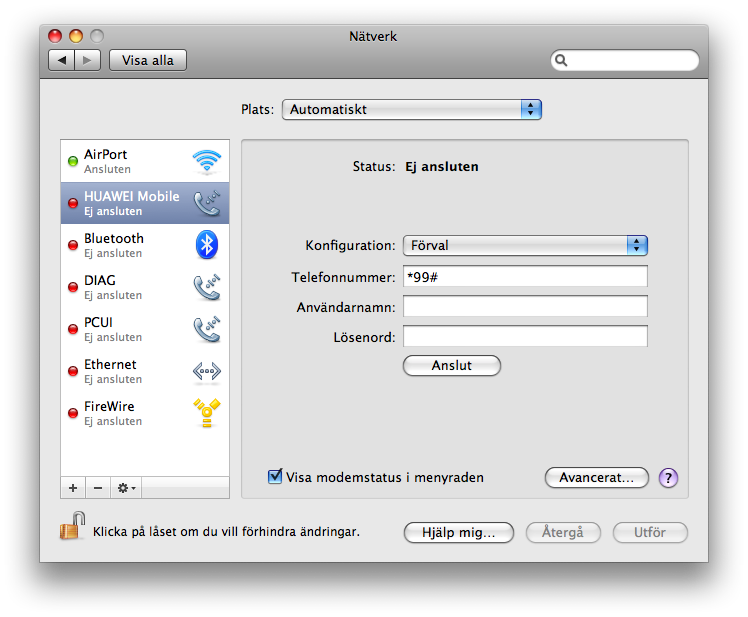
Task: Remove the selected service with minus
Action: tap(98, 488)
